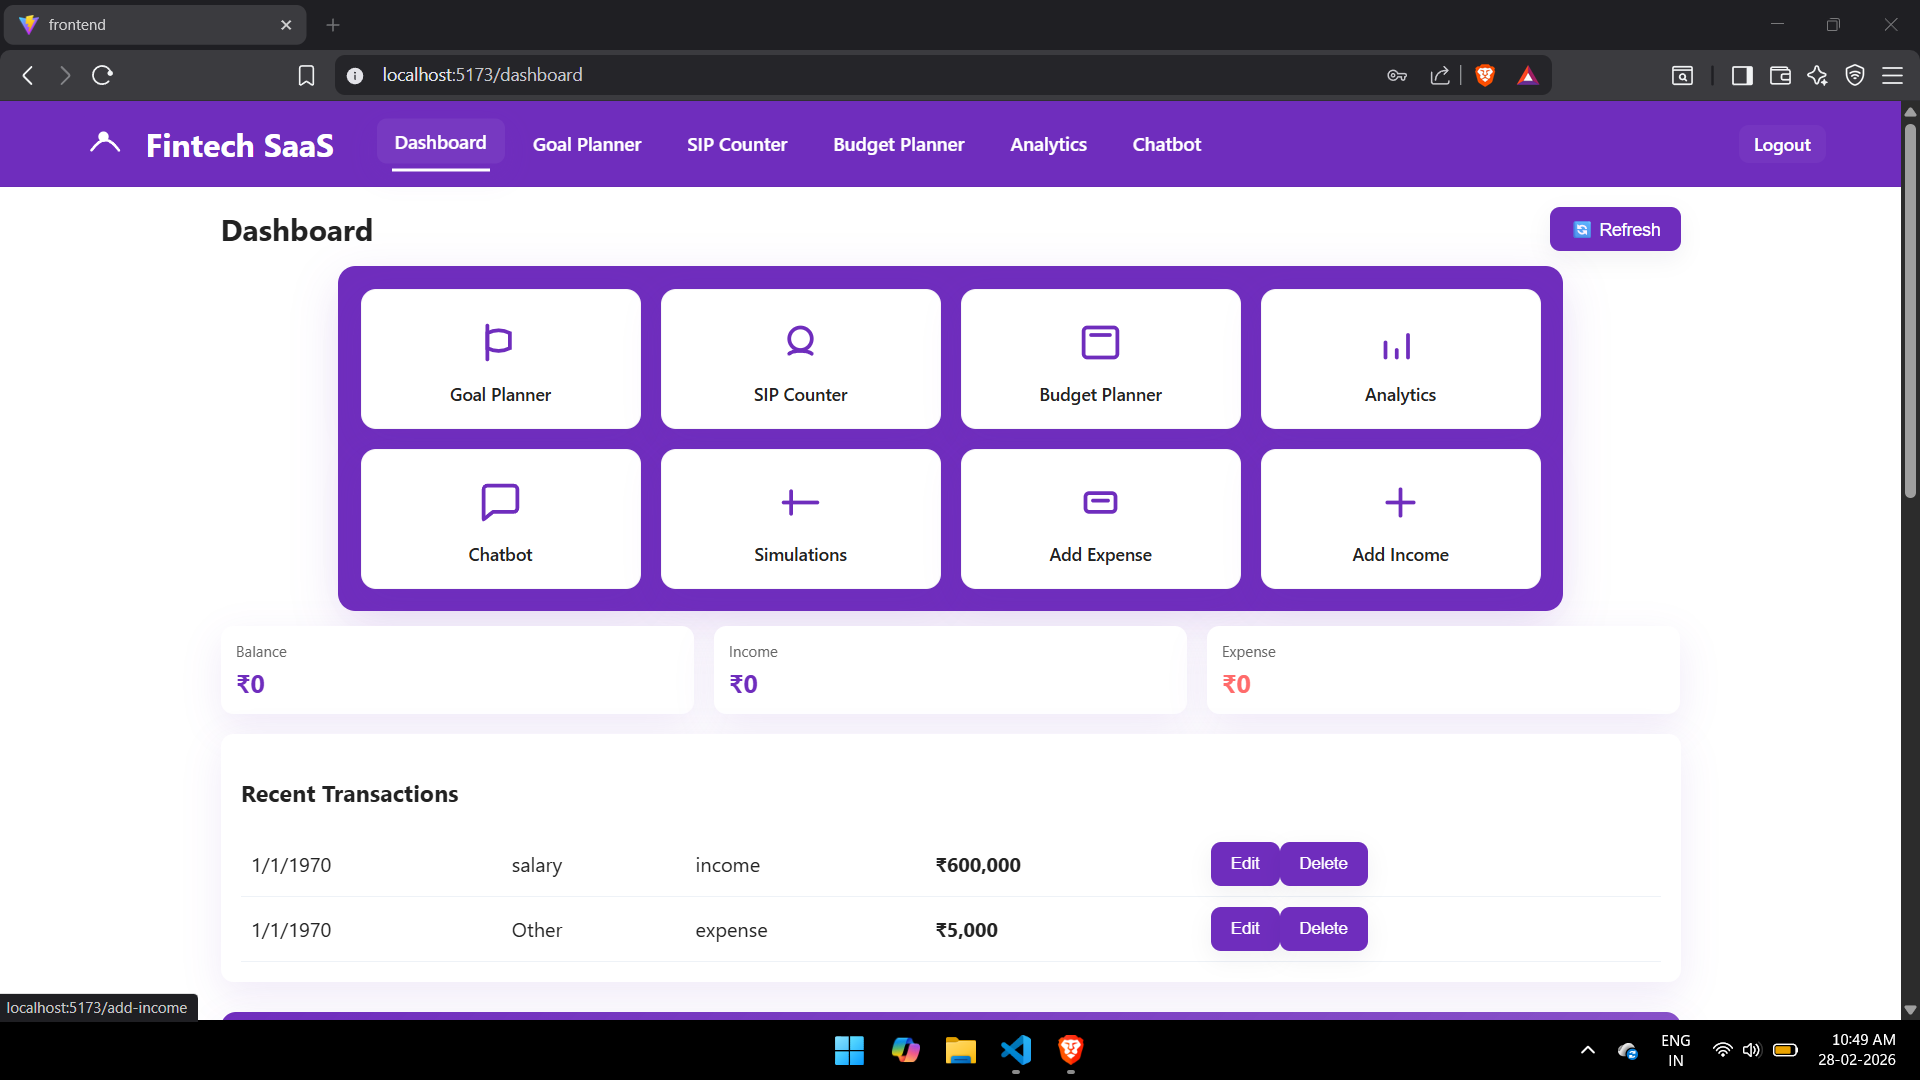Open Visual Studio Code from the taskbar
Image resolution: width=1920 pixels, height=1080 pixels.
pos(1015,1050)
